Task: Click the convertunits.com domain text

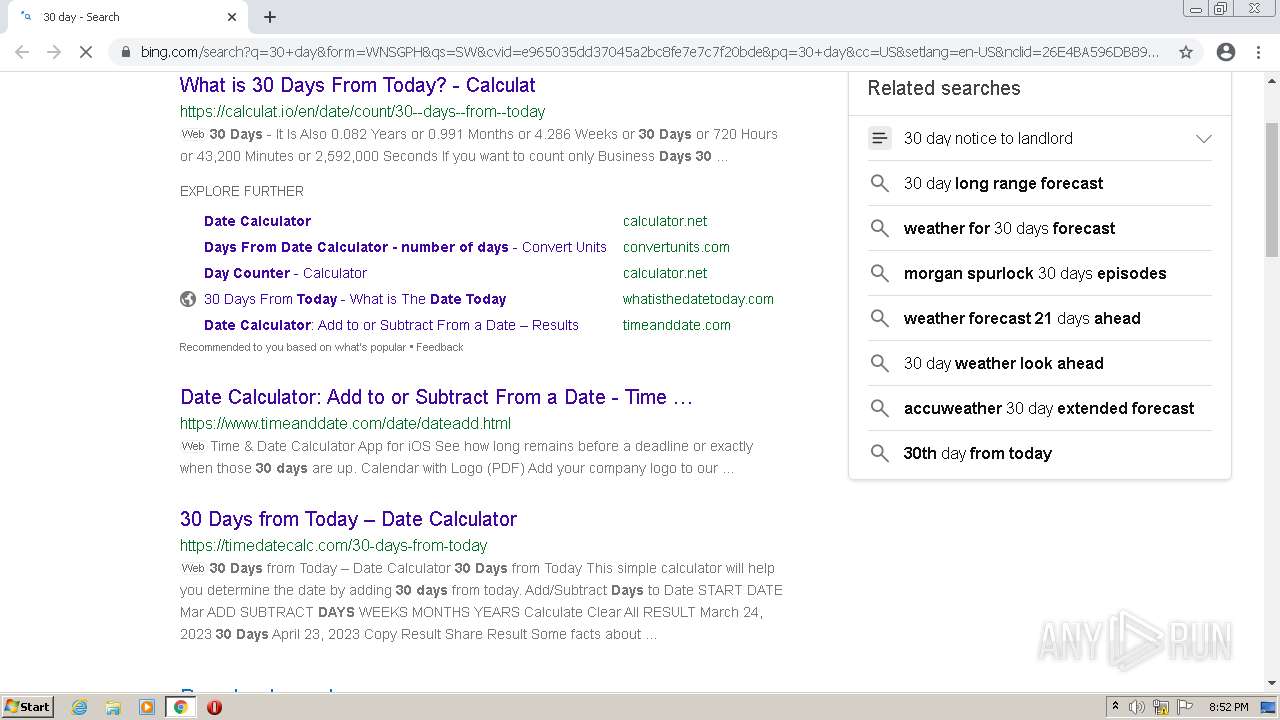Action: coord(676,247)
